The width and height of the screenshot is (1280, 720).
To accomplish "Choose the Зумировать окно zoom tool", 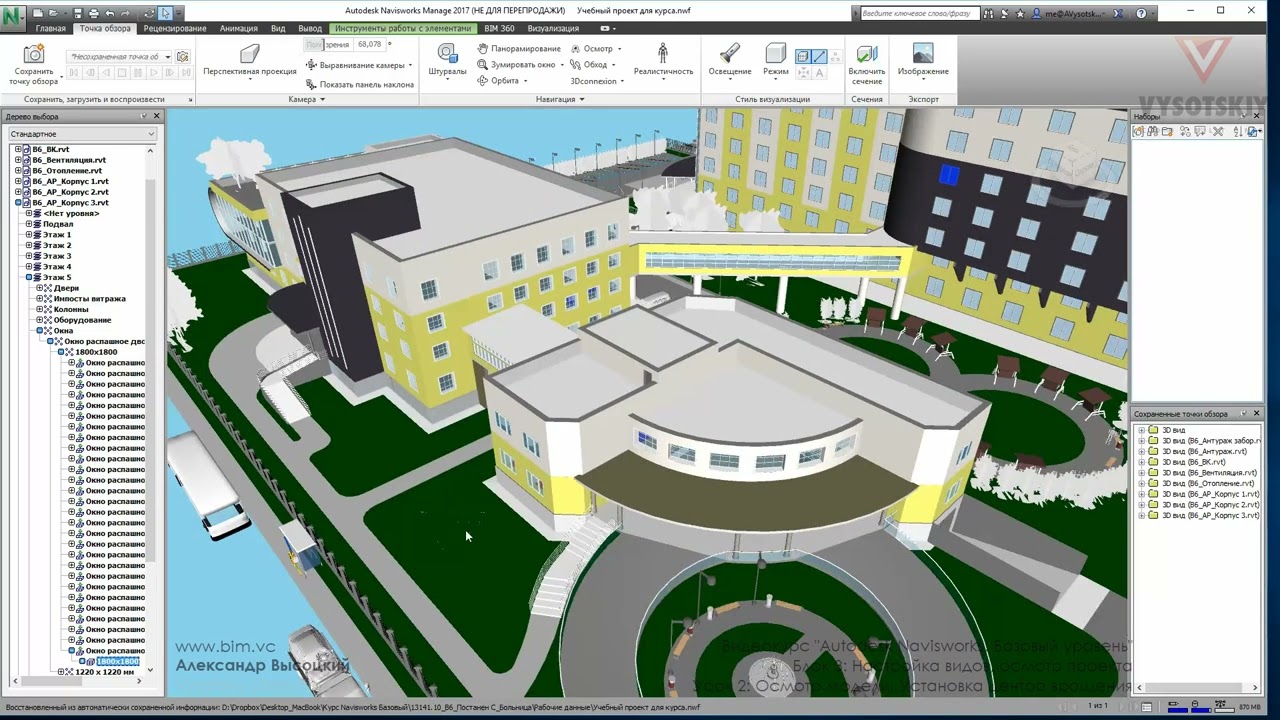I will point(517,65).
